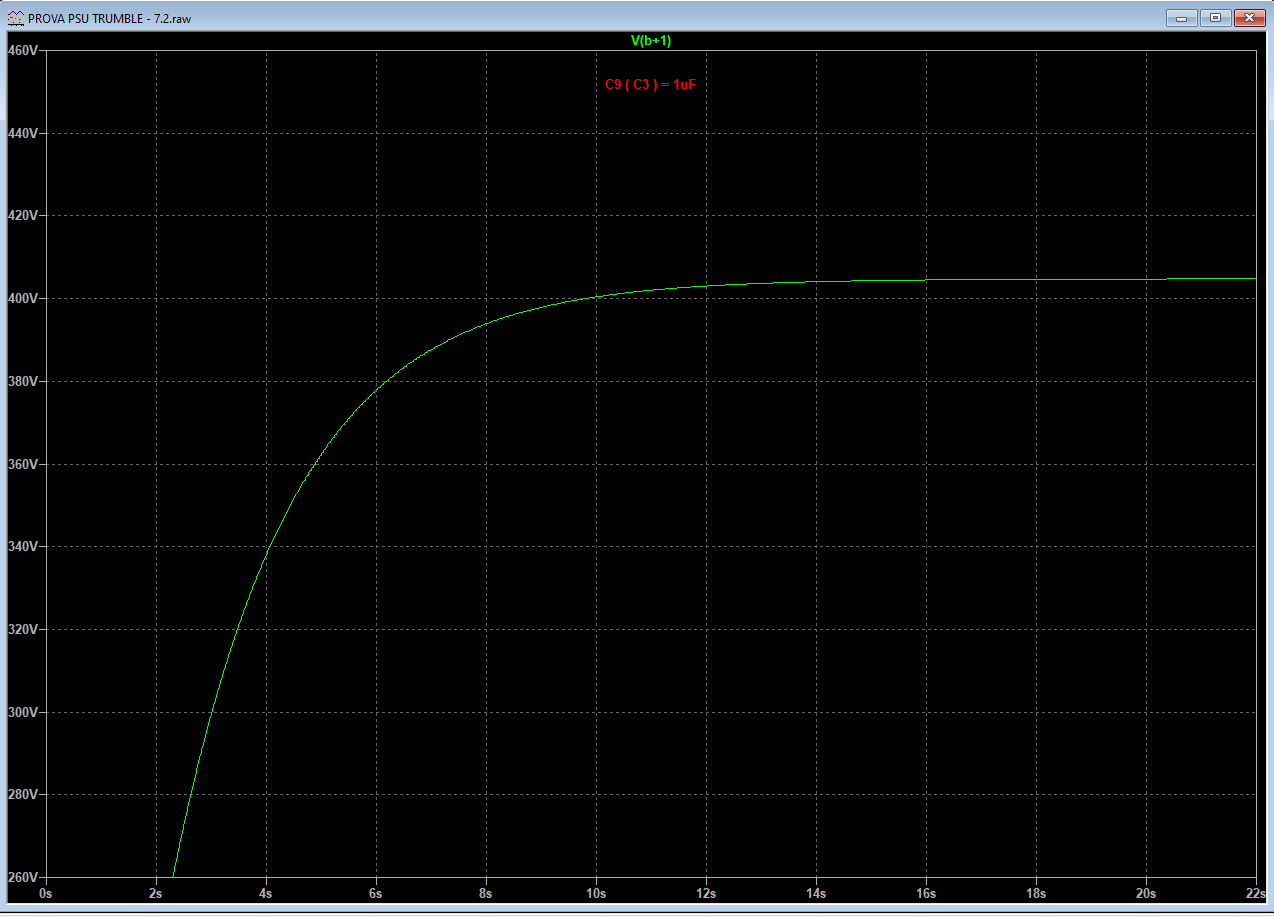Click the 340V vertical axis label

[x=21, y=547]
